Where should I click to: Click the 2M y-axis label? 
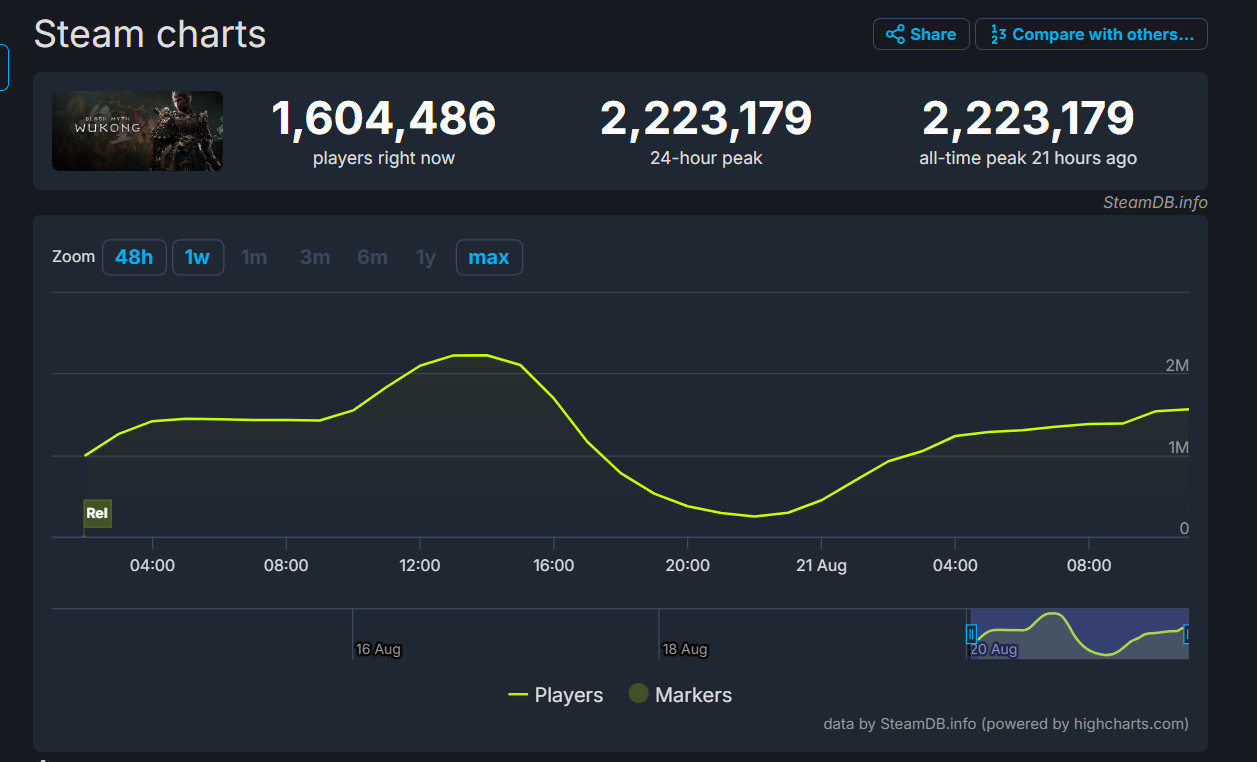pyautogui.click(x=1177, y=366)
